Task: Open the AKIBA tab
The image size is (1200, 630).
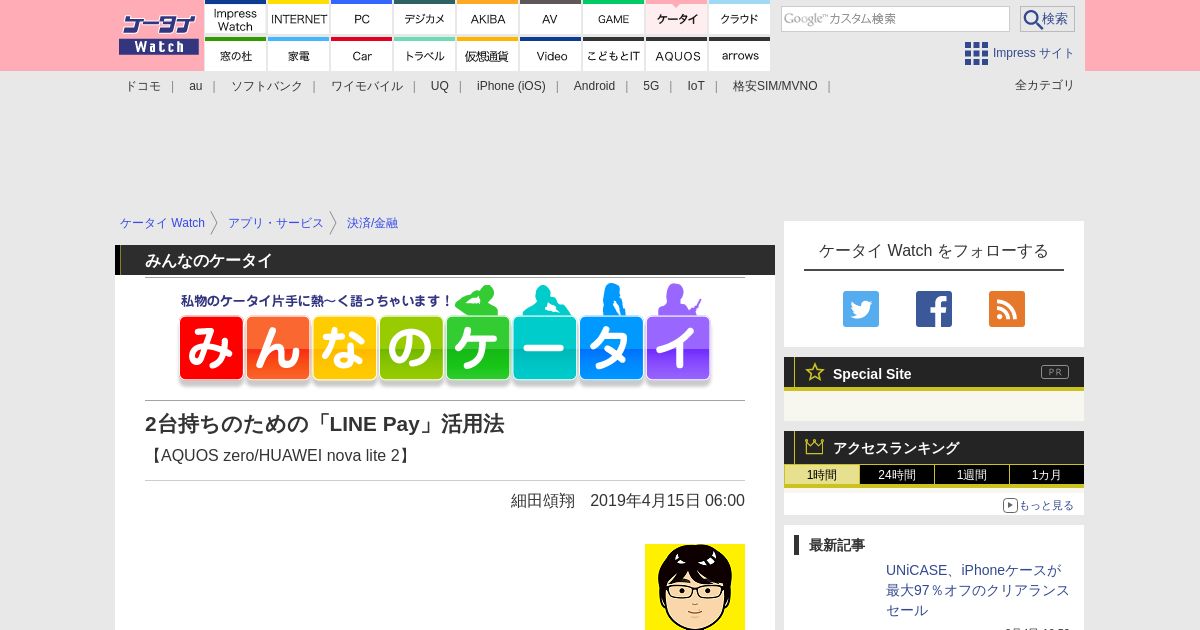Action: click(x=488, y=18)
